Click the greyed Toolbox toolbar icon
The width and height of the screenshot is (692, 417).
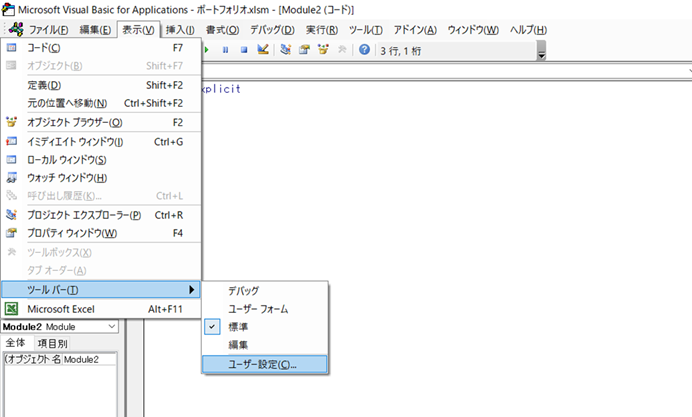click(x=342, y=49)
